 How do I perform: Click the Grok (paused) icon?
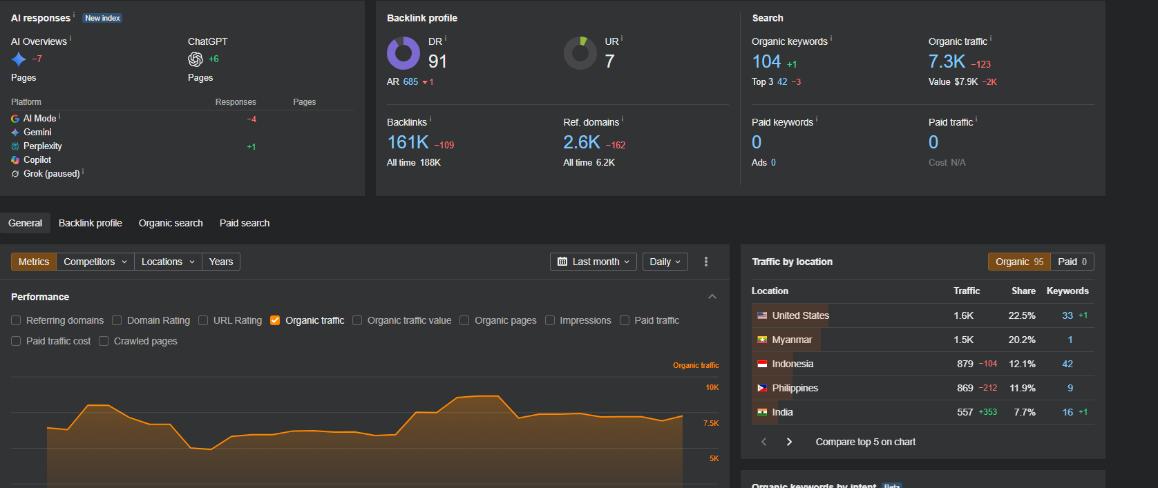click(x=16, y=173)
